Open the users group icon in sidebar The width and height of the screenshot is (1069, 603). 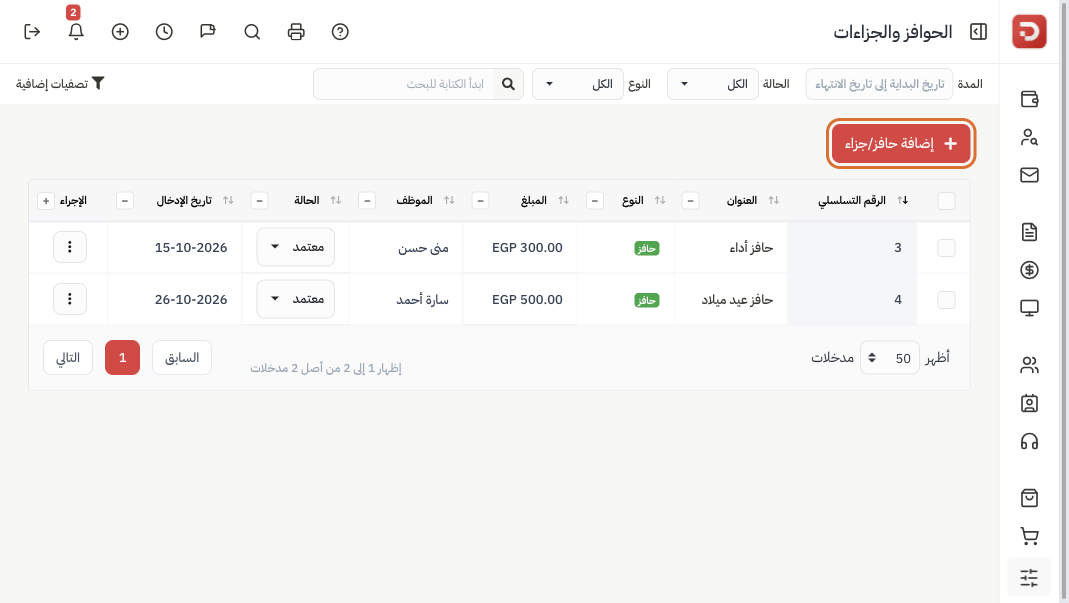tap(1029, 366)
